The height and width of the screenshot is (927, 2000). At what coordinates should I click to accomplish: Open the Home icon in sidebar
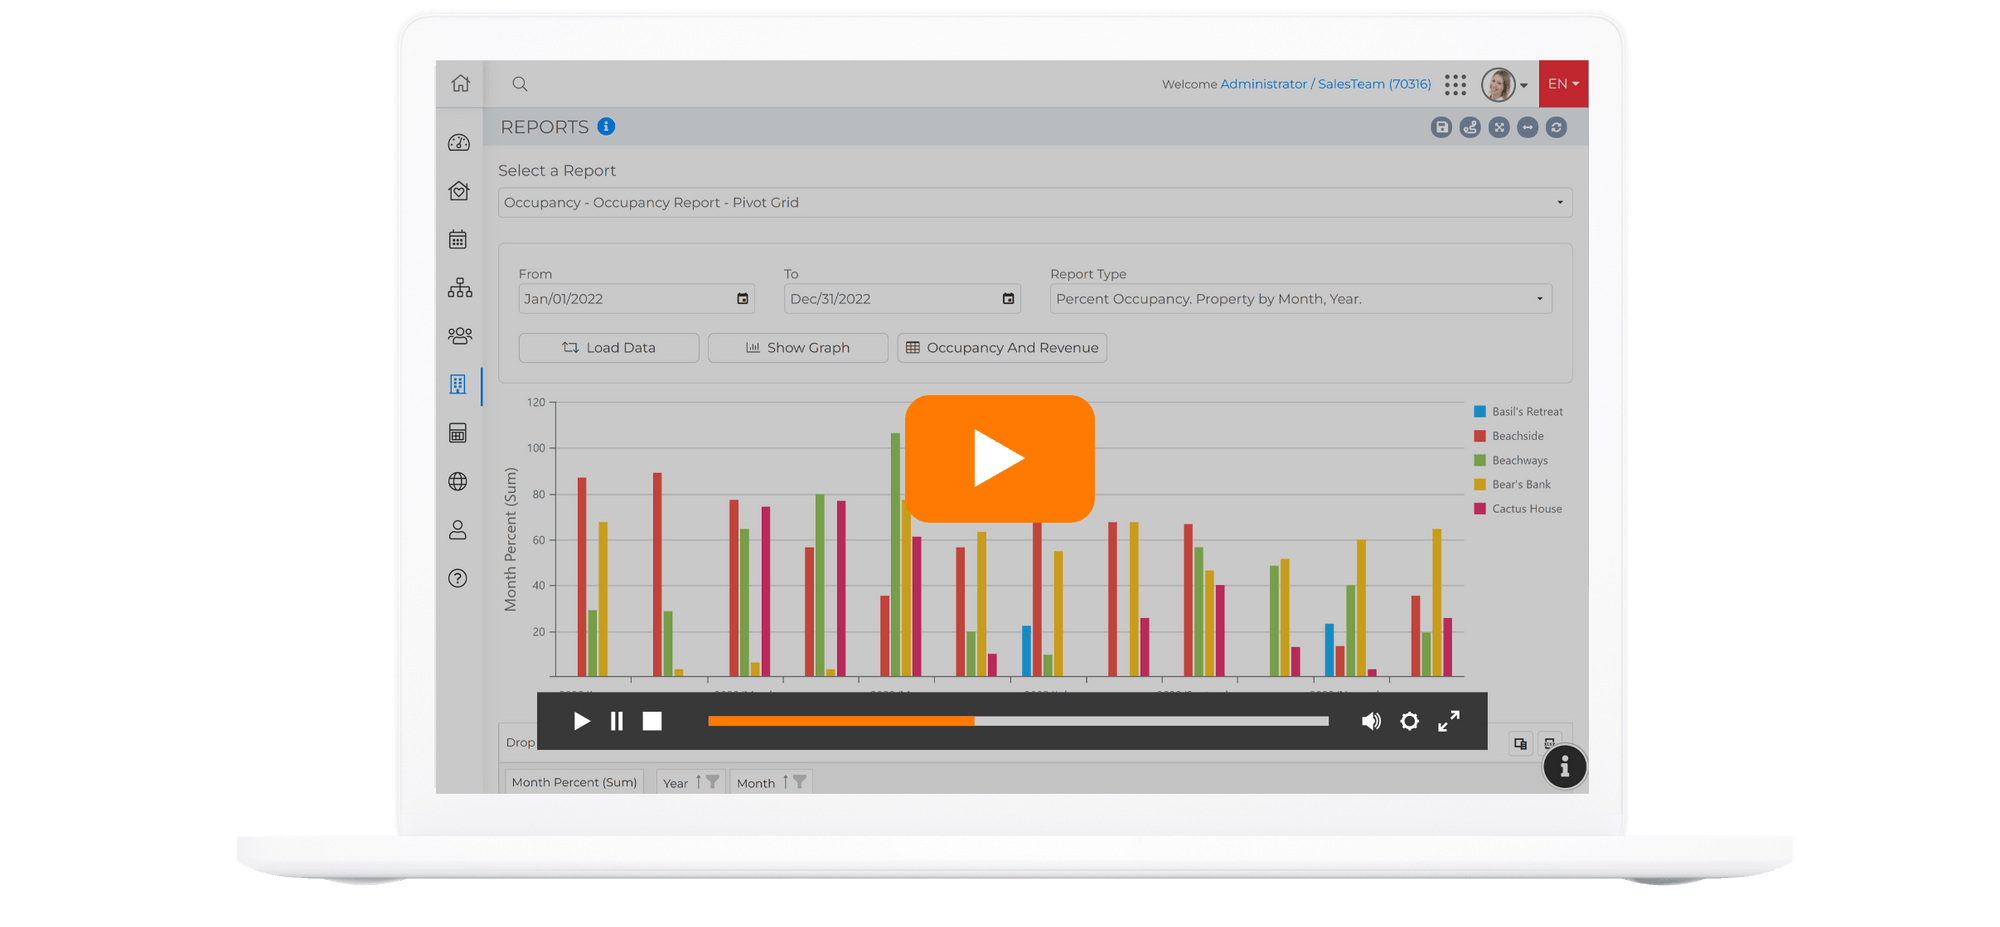click(x=460, y=83)
